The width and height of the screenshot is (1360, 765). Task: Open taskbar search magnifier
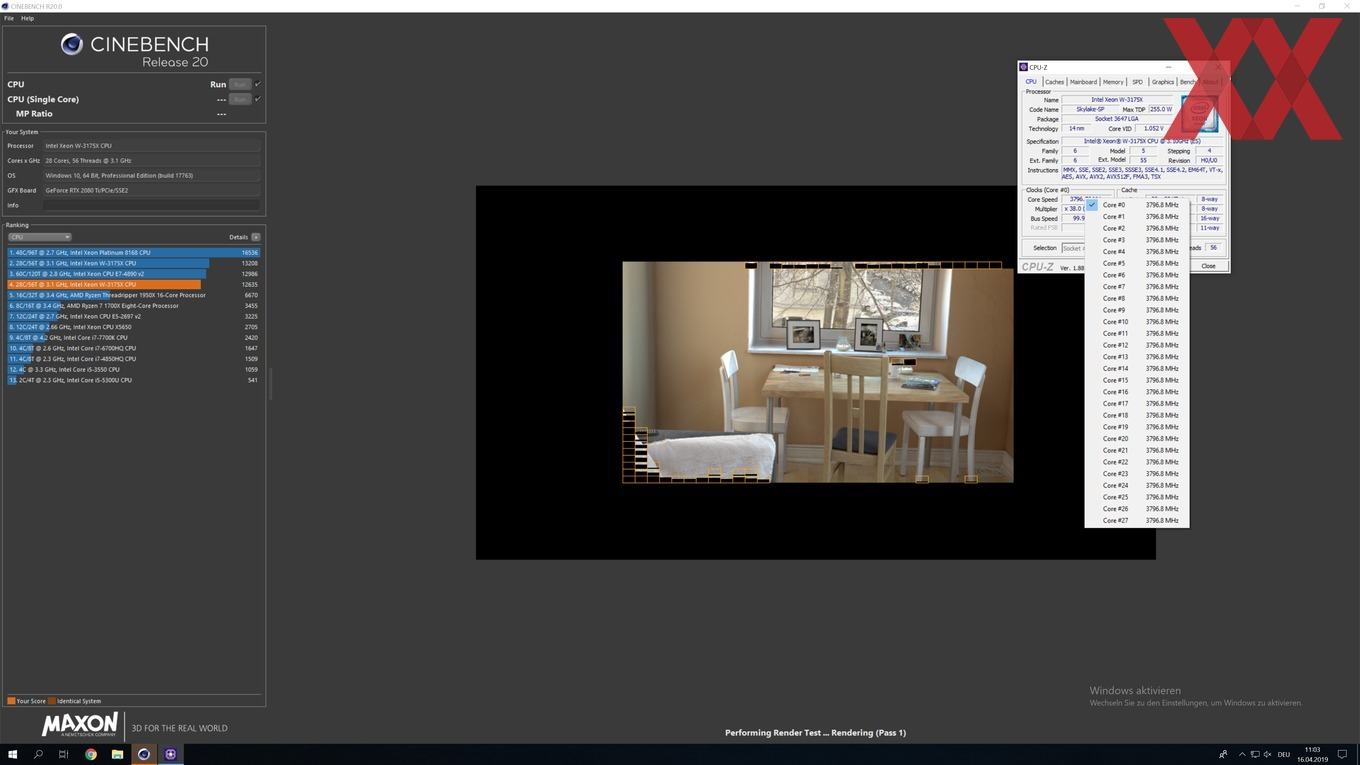coord(39,754)
